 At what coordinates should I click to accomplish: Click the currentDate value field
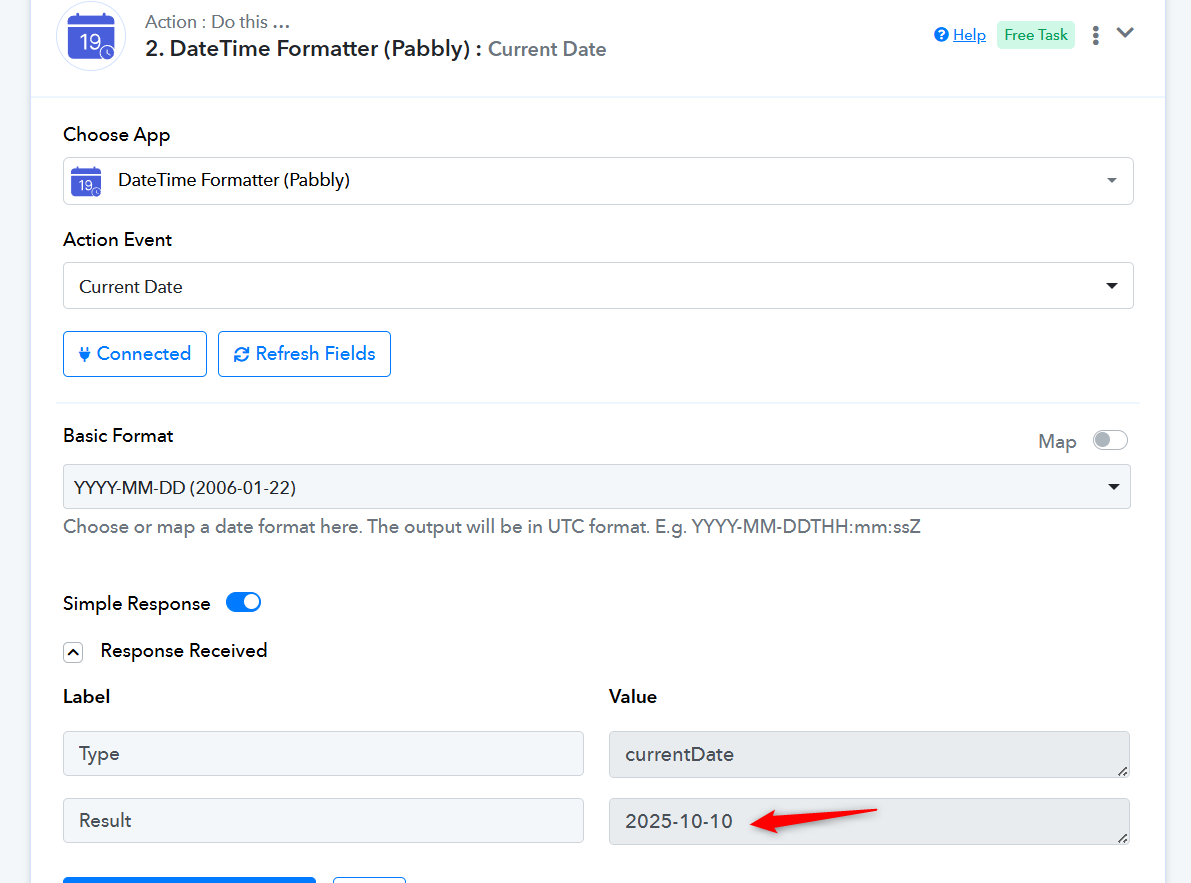[869, 755]
